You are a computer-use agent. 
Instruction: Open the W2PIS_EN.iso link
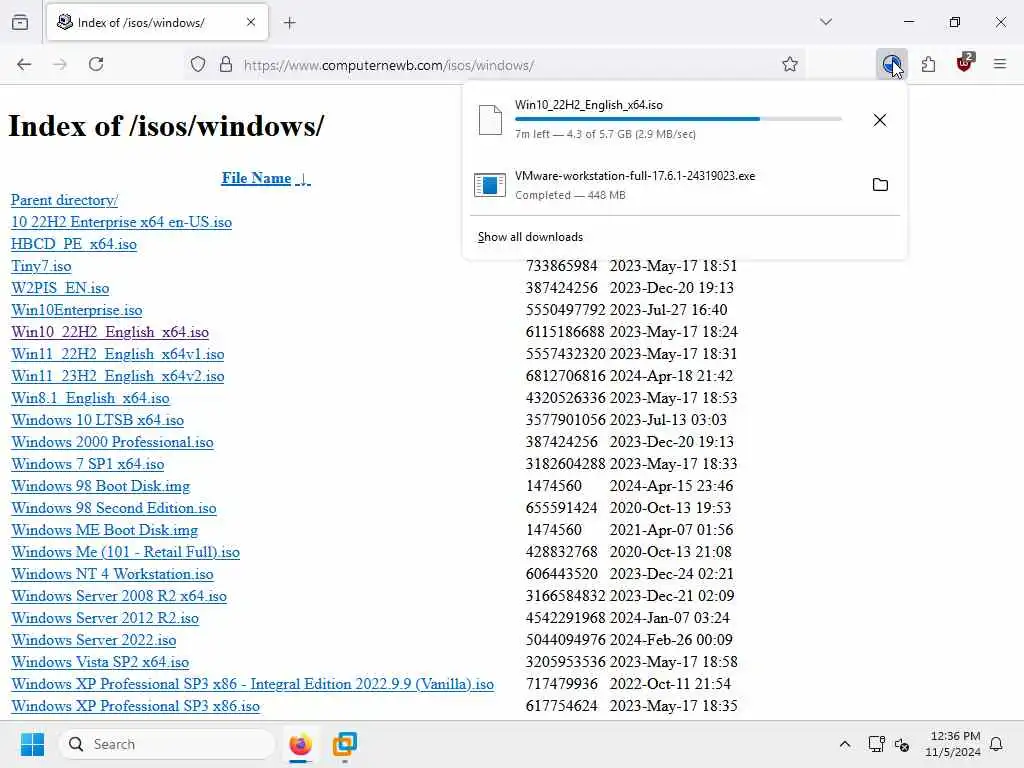pyautogui.click(x=60, y=288)
